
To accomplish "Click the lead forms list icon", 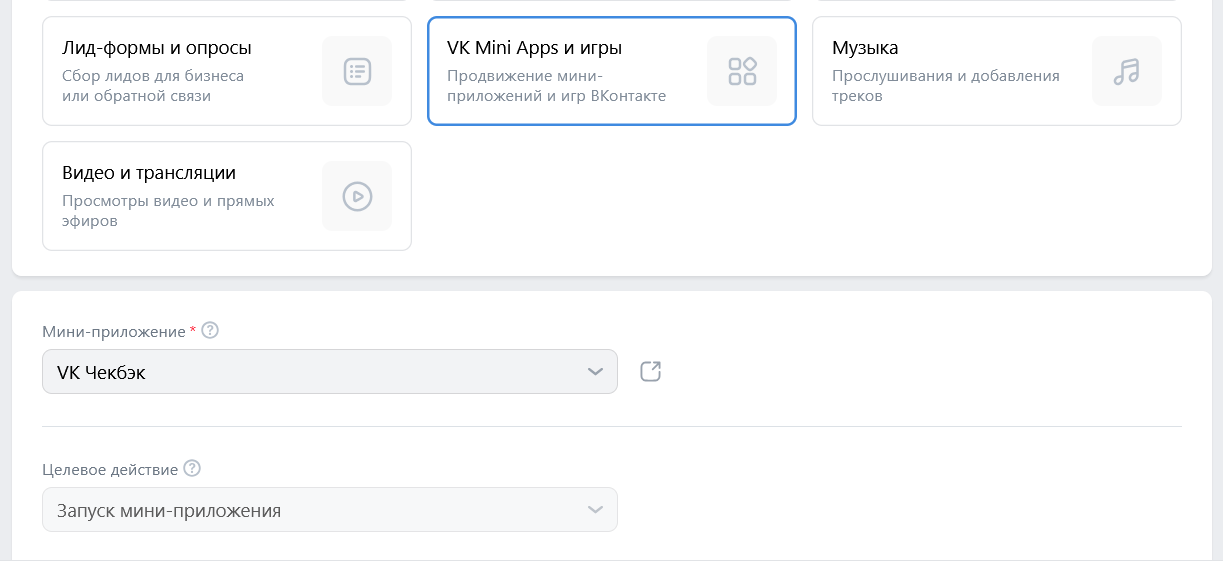I will 357,71.
